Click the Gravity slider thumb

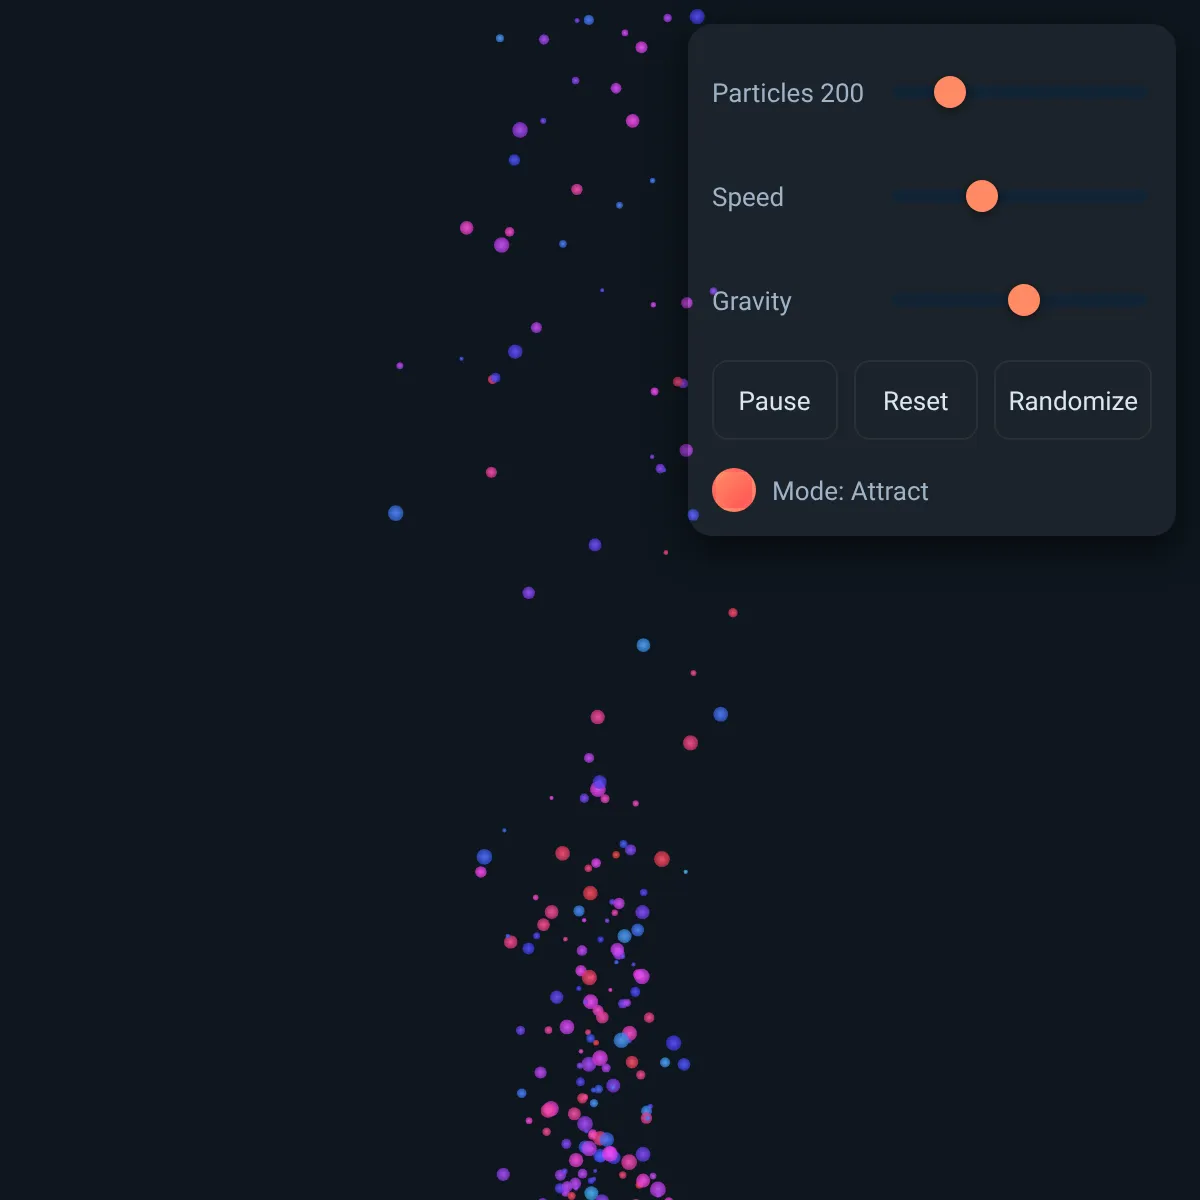[1024, 300]
